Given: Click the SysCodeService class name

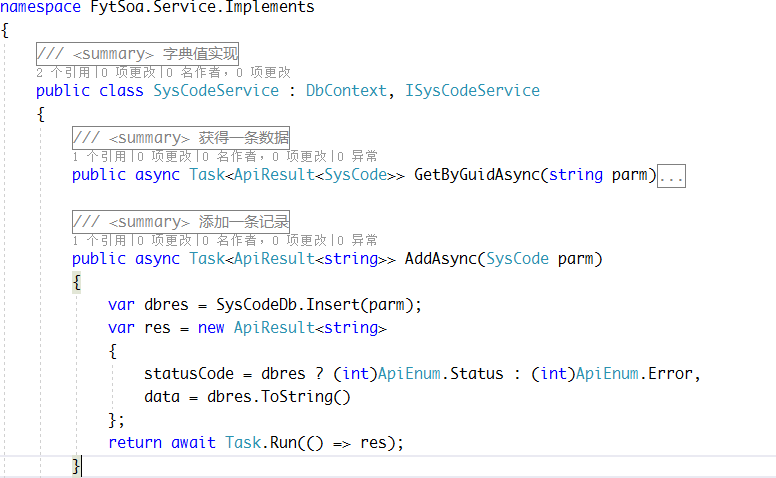Looking at the screenshot, I should pos(216,91).
